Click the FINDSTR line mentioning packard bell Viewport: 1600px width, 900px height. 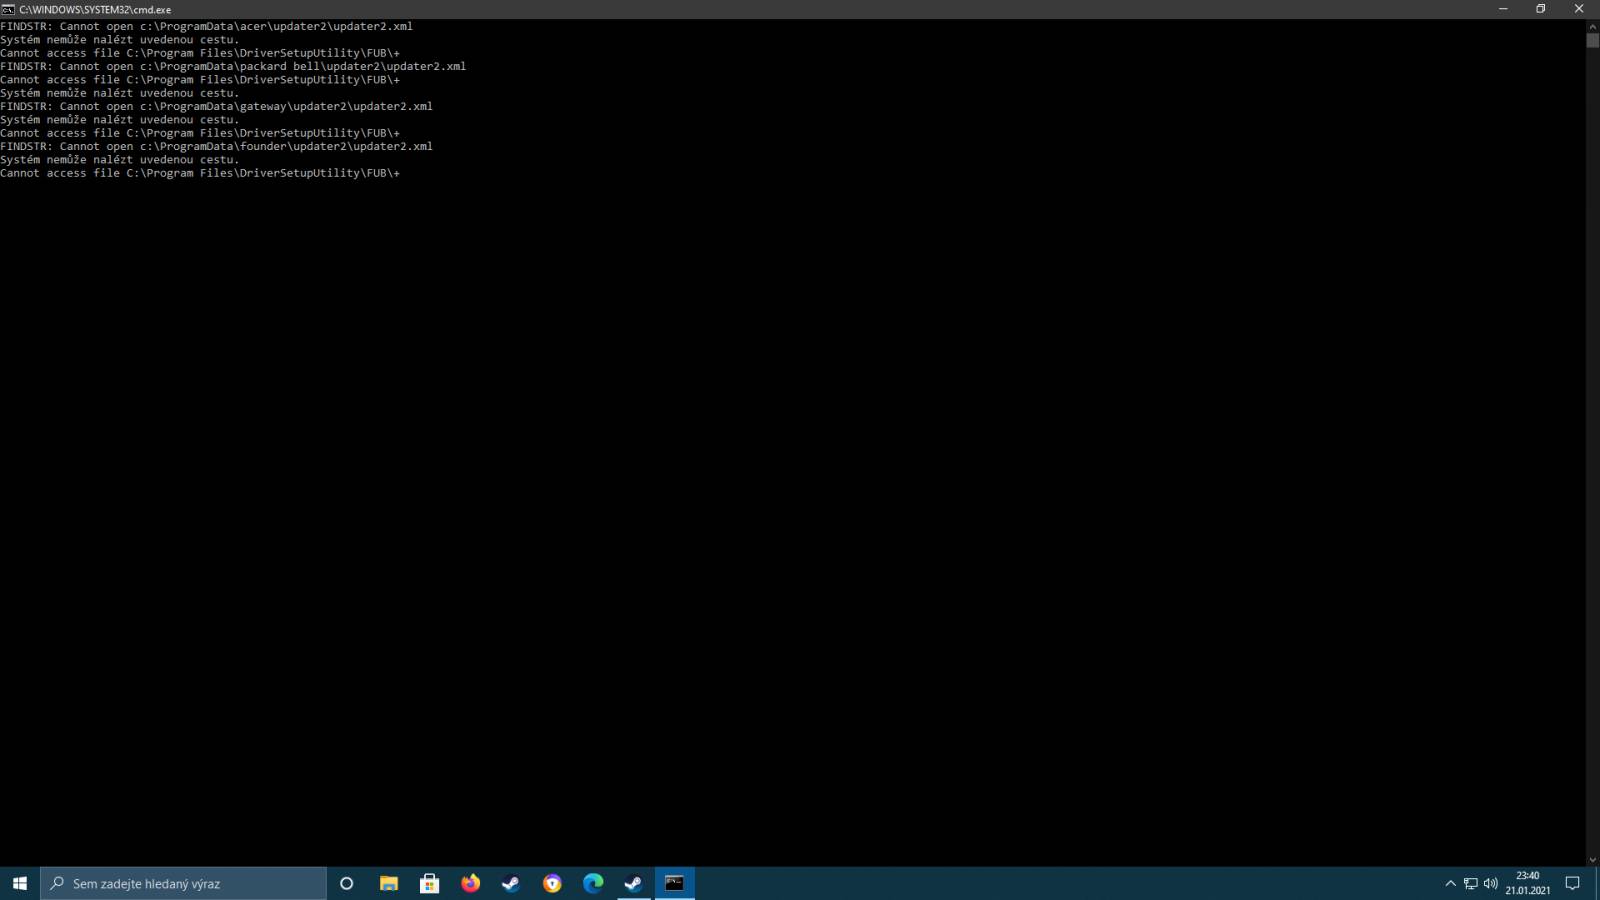click(233, 66)
